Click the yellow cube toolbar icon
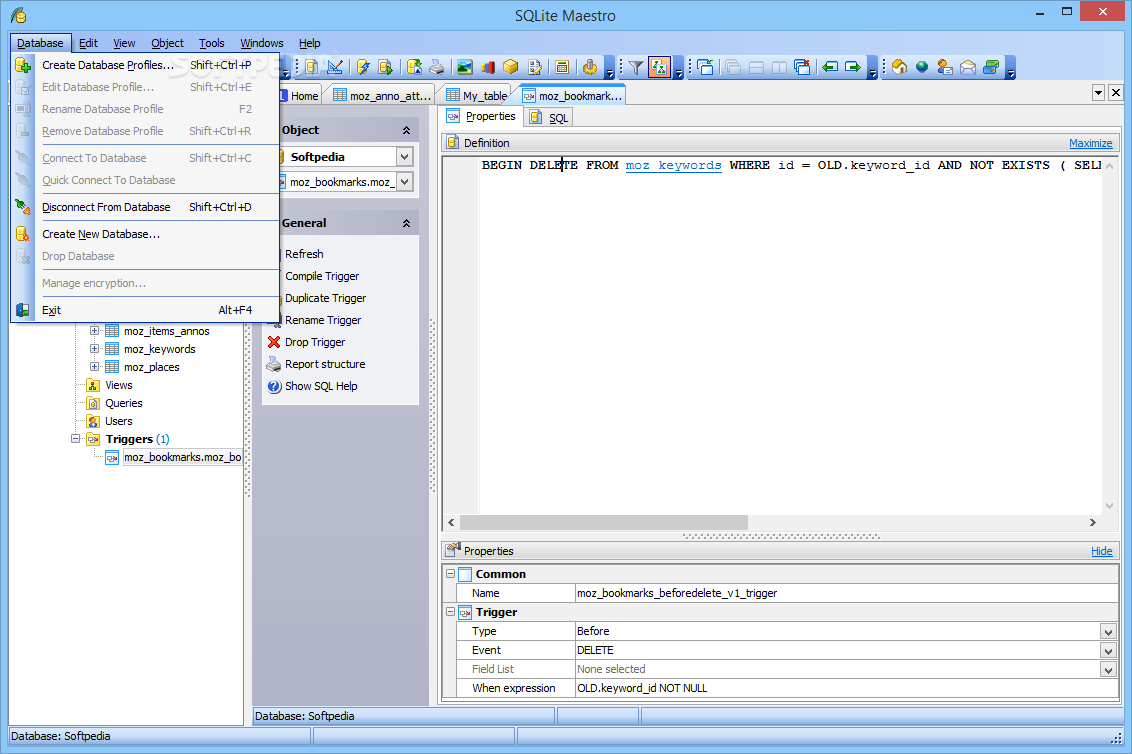The image size is (1132, 754). coord(511,67)
